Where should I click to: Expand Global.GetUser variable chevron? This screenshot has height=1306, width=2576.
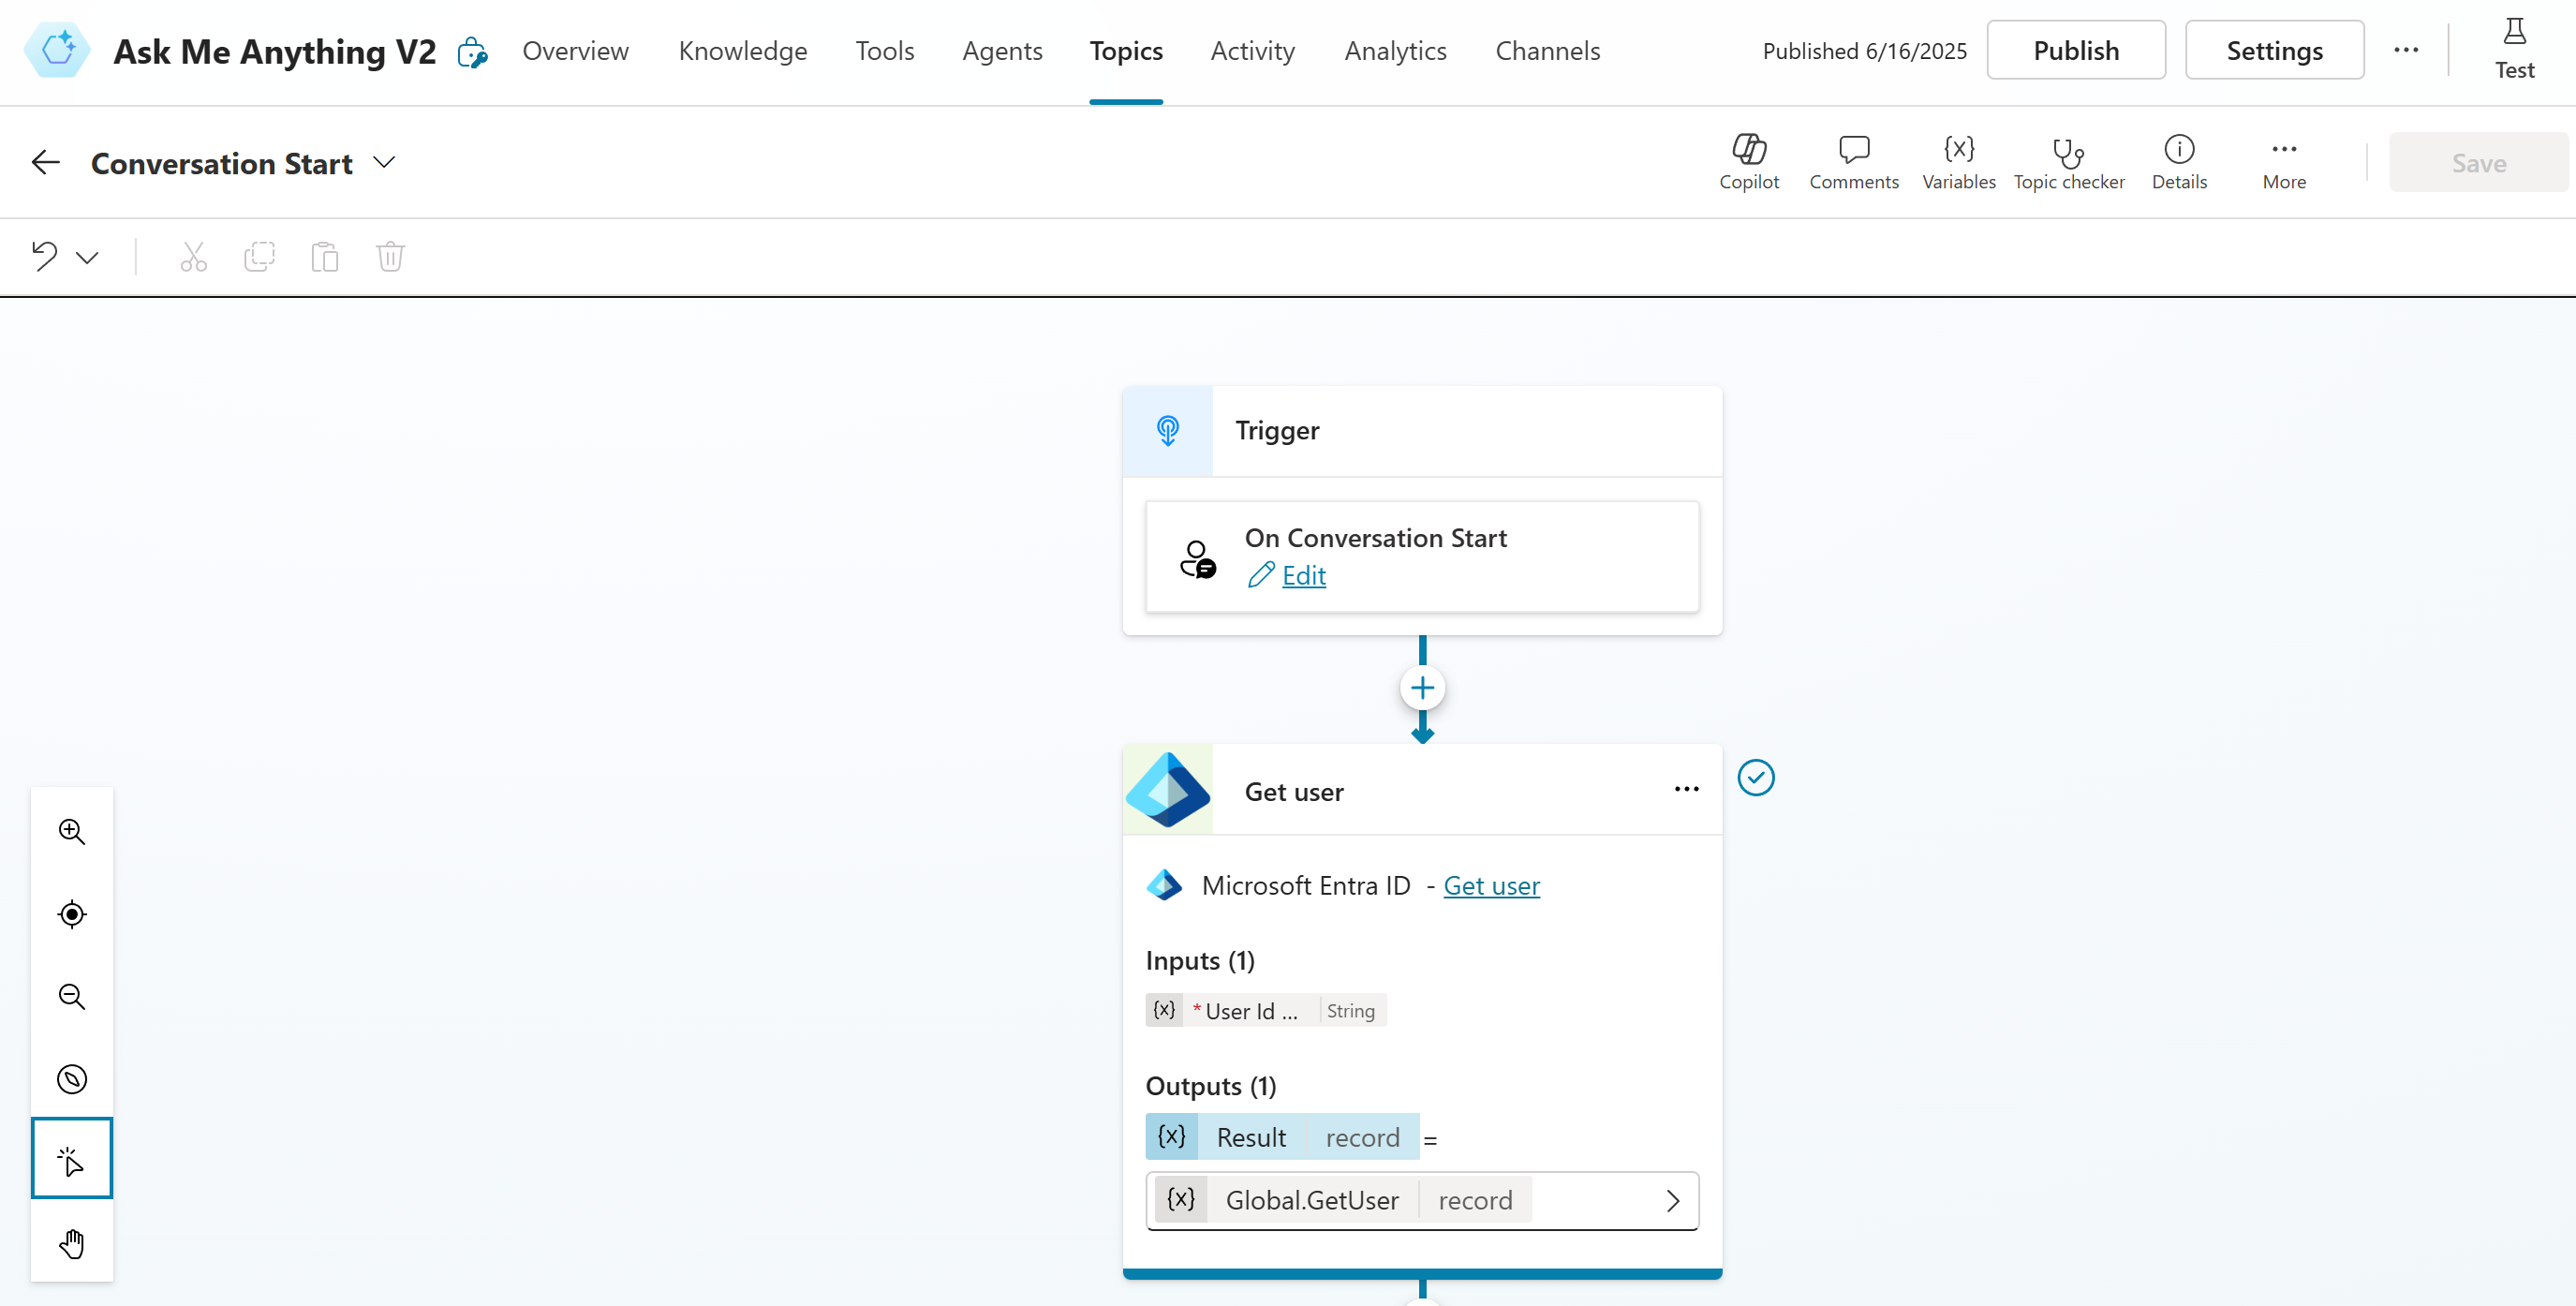tap(1672, 1200)
